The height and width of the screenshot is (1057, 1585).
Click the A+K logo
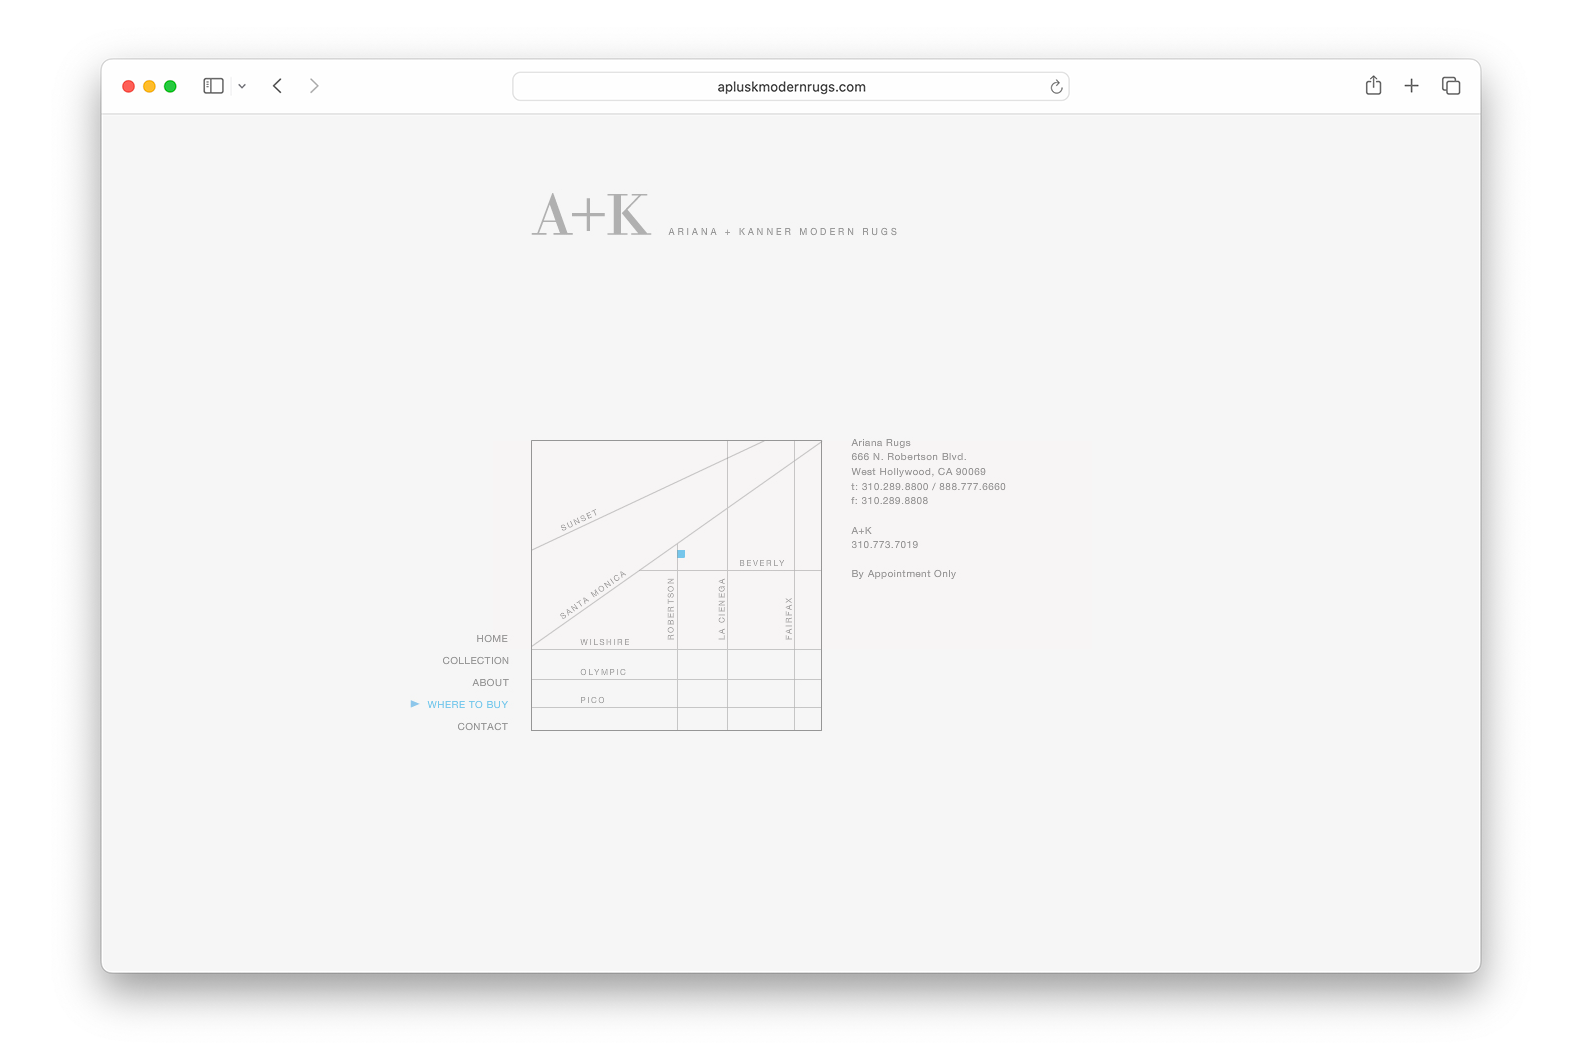pos(591,214)
